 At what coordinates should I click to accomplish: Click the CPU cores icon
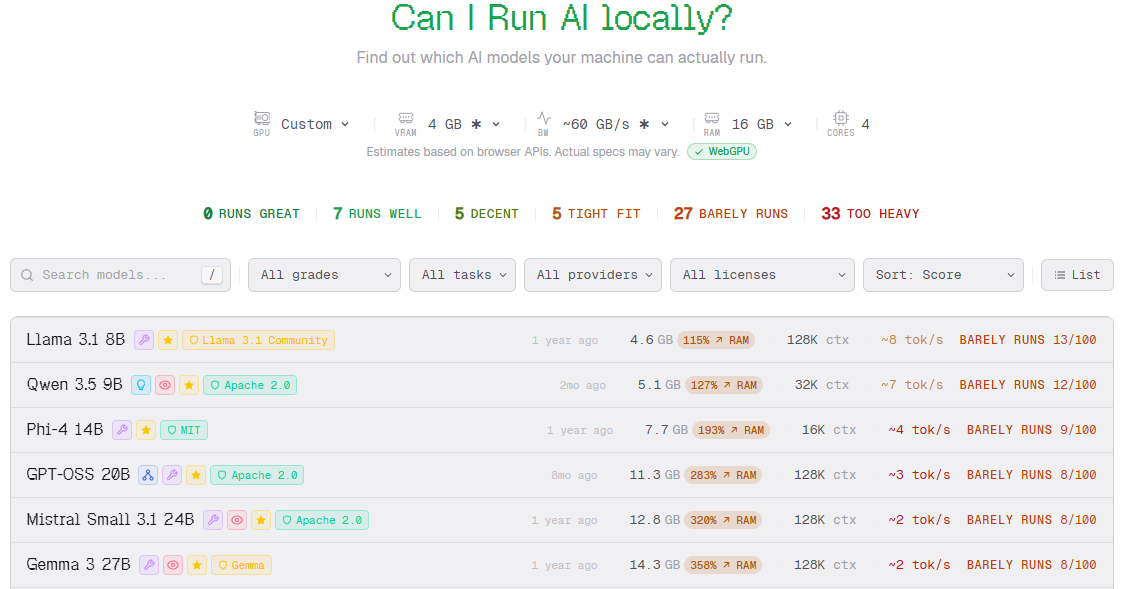click(x=840, y=118)
